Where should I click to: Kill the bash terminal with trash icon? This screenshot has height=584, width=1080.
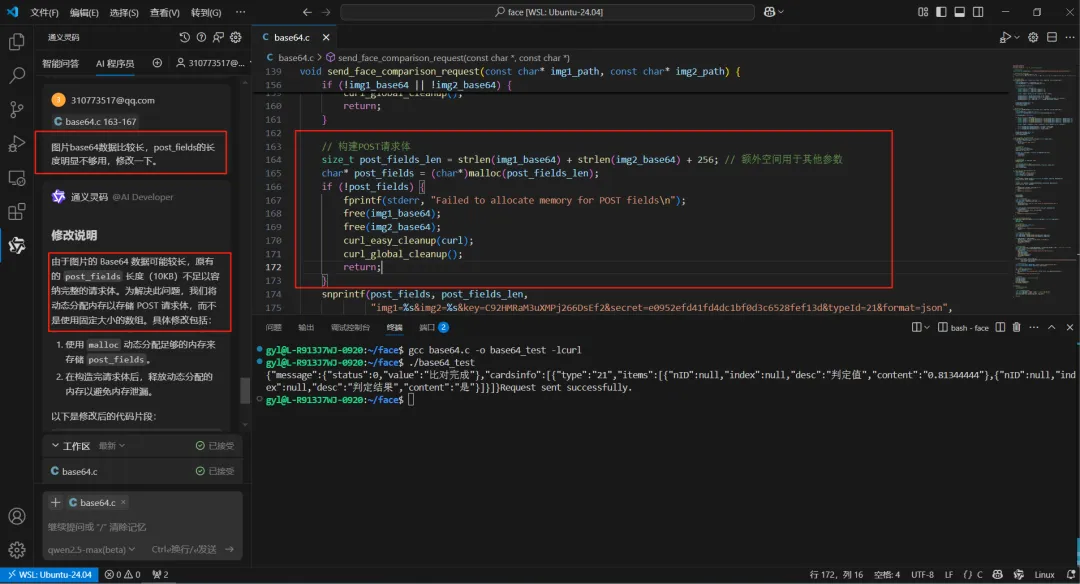tap(1016, 327)
